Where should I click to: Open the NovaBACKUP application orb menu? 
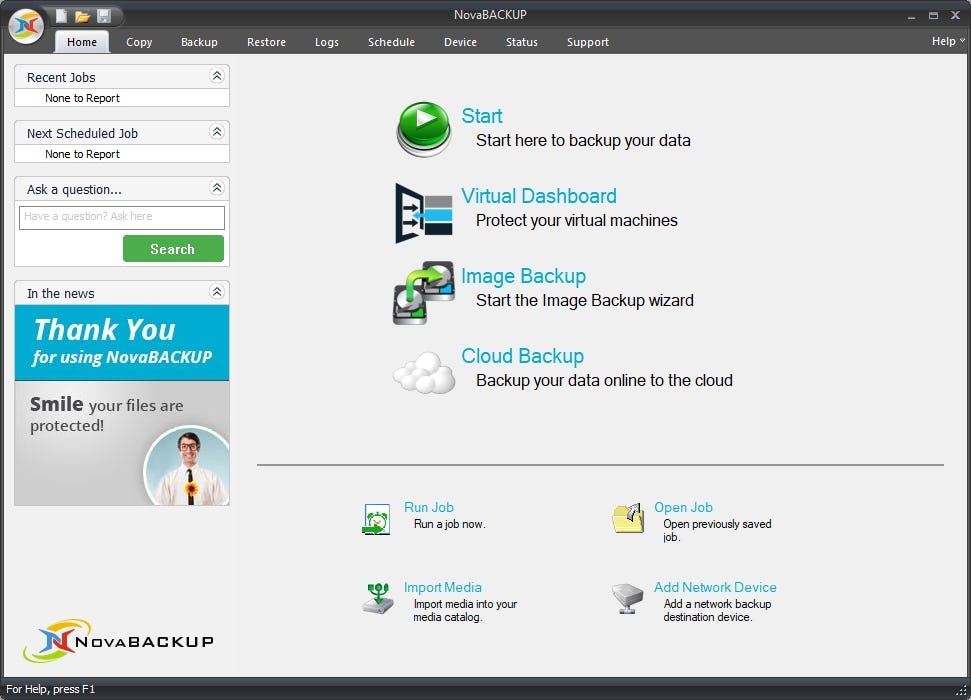click(25, 25)
